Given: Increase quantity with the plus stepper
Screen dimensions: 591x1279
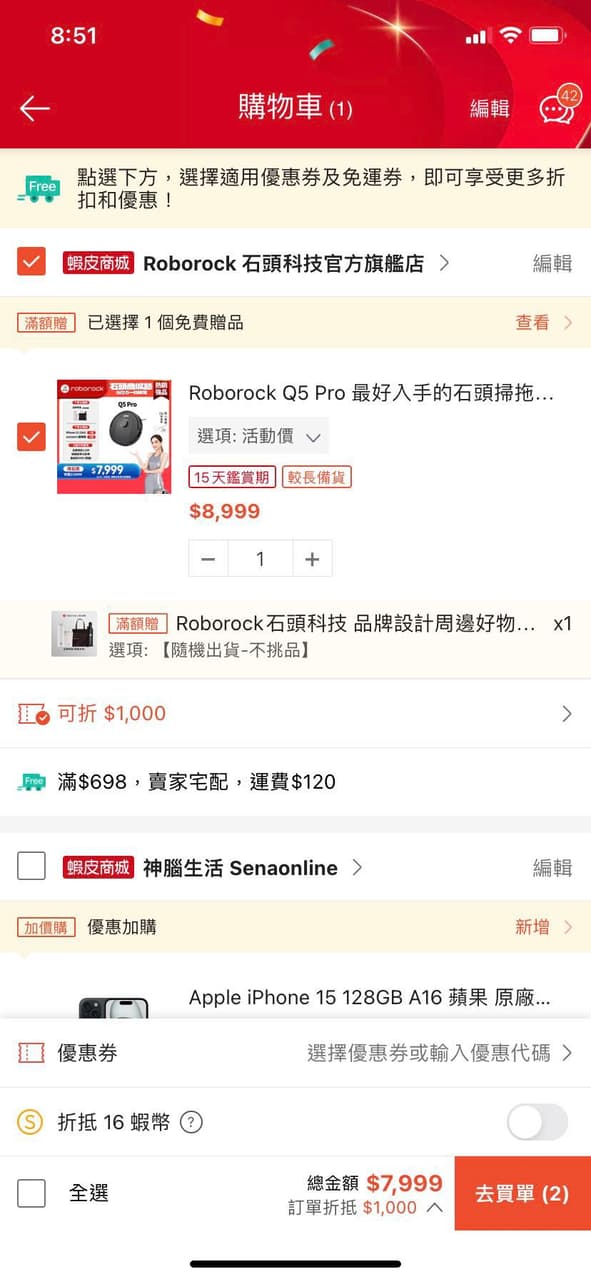Looking at the screenshot, I should point(312,558).
